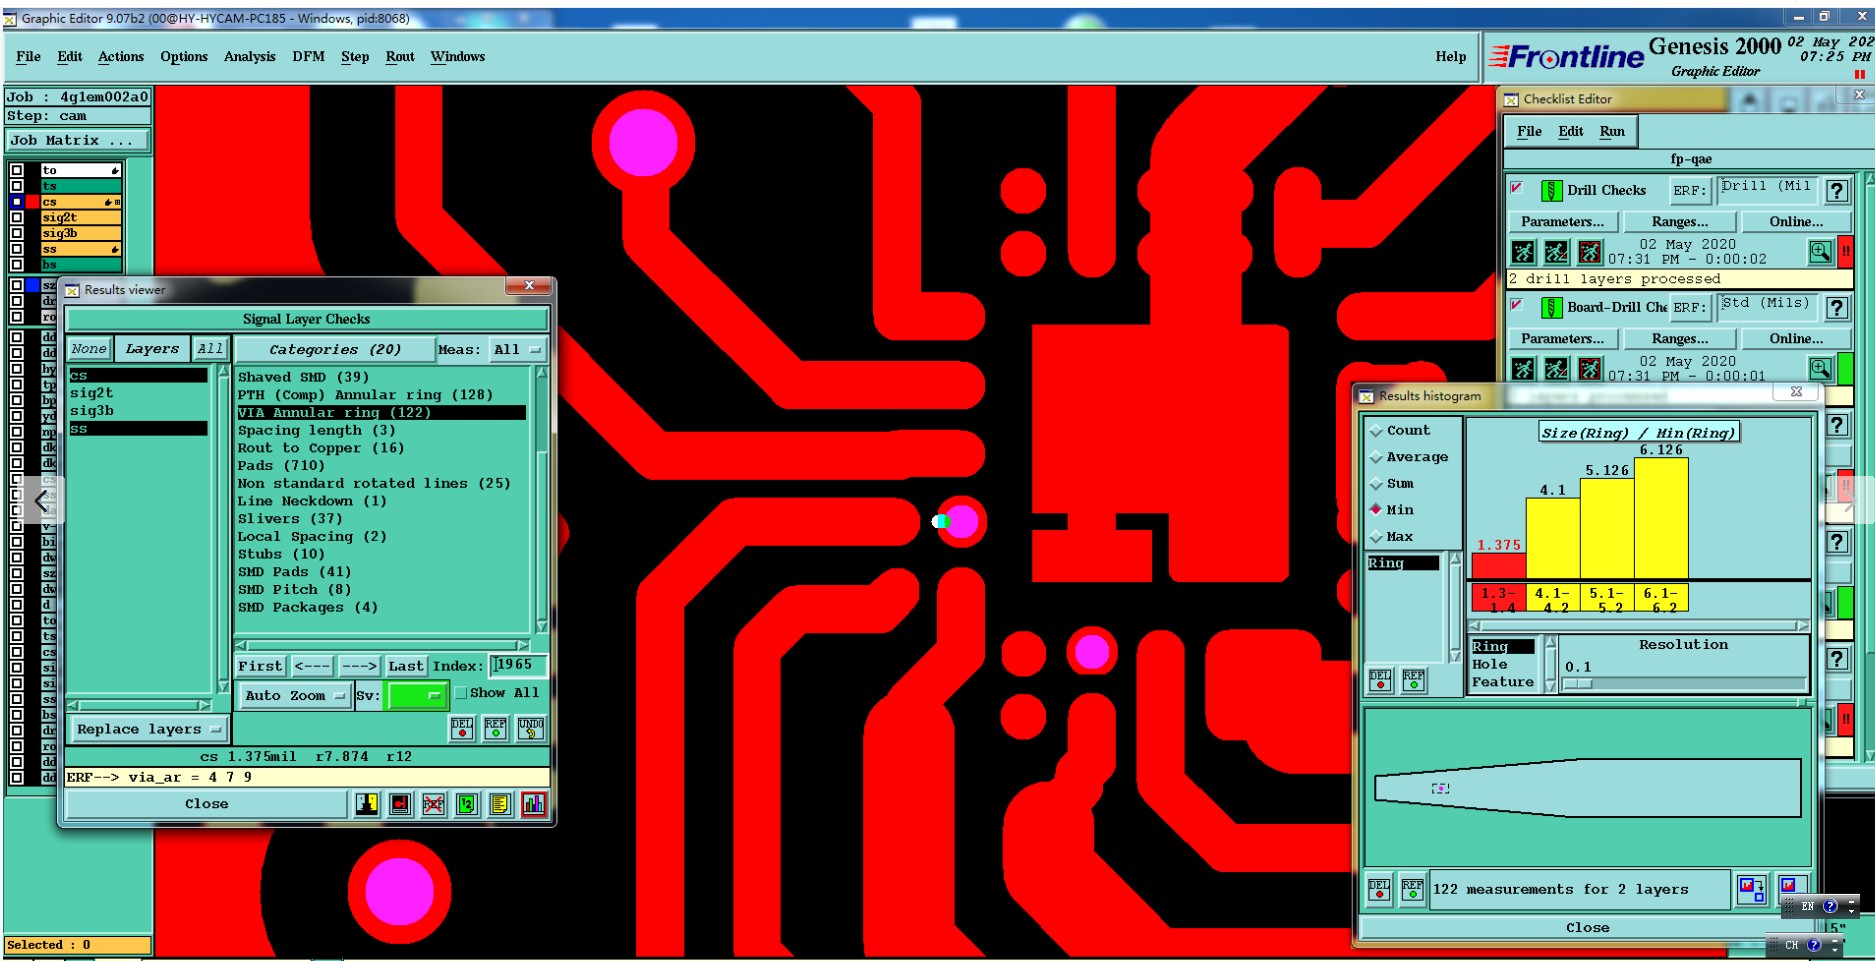
Task: Click the Index input field
Action: 519,665
